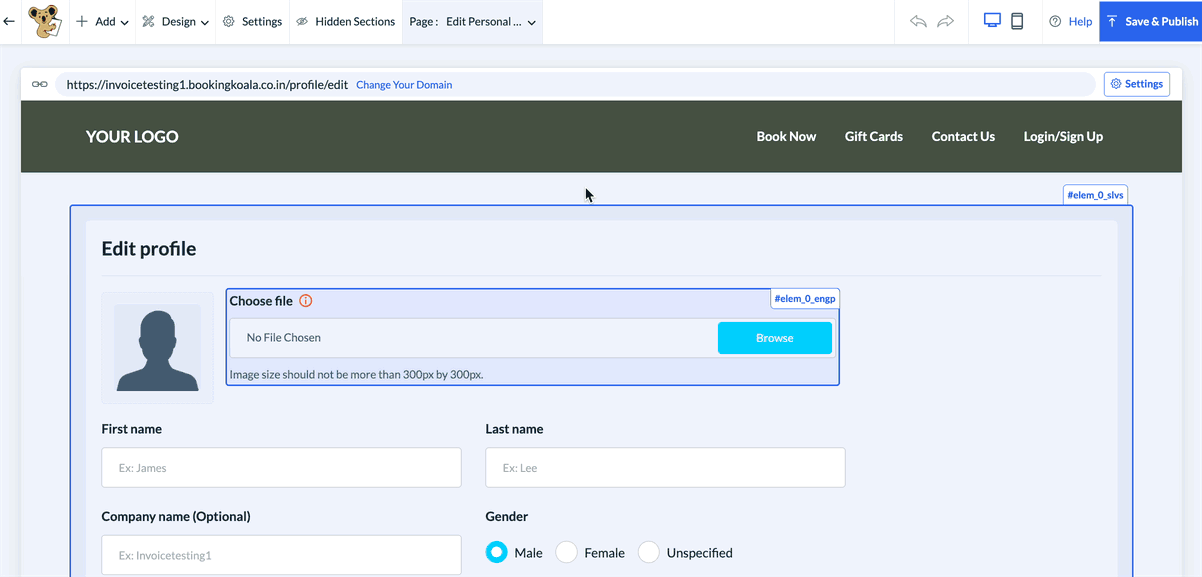
Task: Click the Company name (Optional) label
Action: click(176, 517)
